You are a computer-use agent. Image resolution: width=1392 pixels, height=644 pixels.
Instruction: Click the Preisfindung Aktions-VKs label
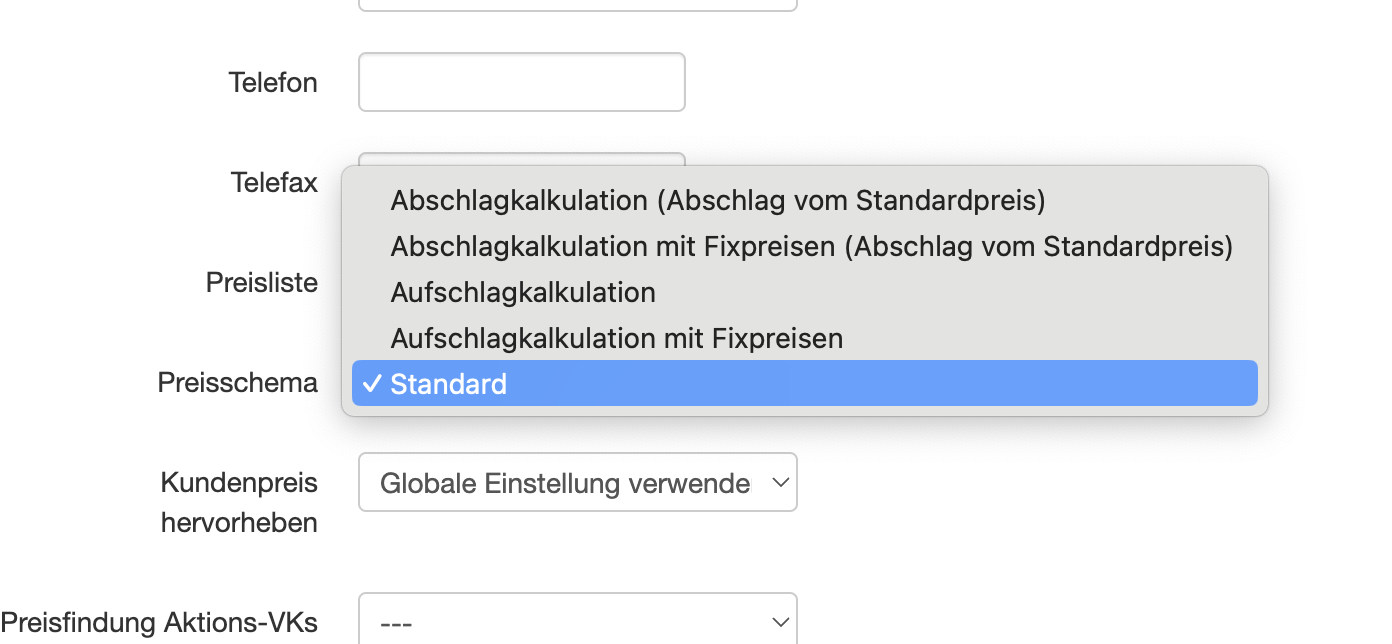[162, 621]
